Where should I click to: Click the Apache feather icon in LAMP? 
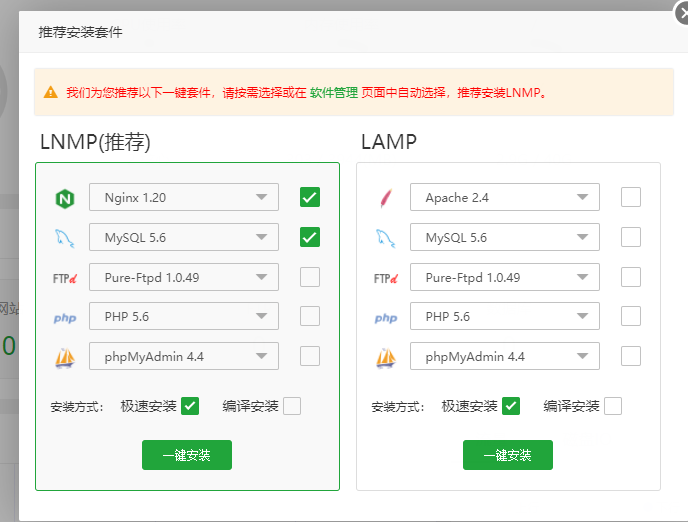click(385, 198)
